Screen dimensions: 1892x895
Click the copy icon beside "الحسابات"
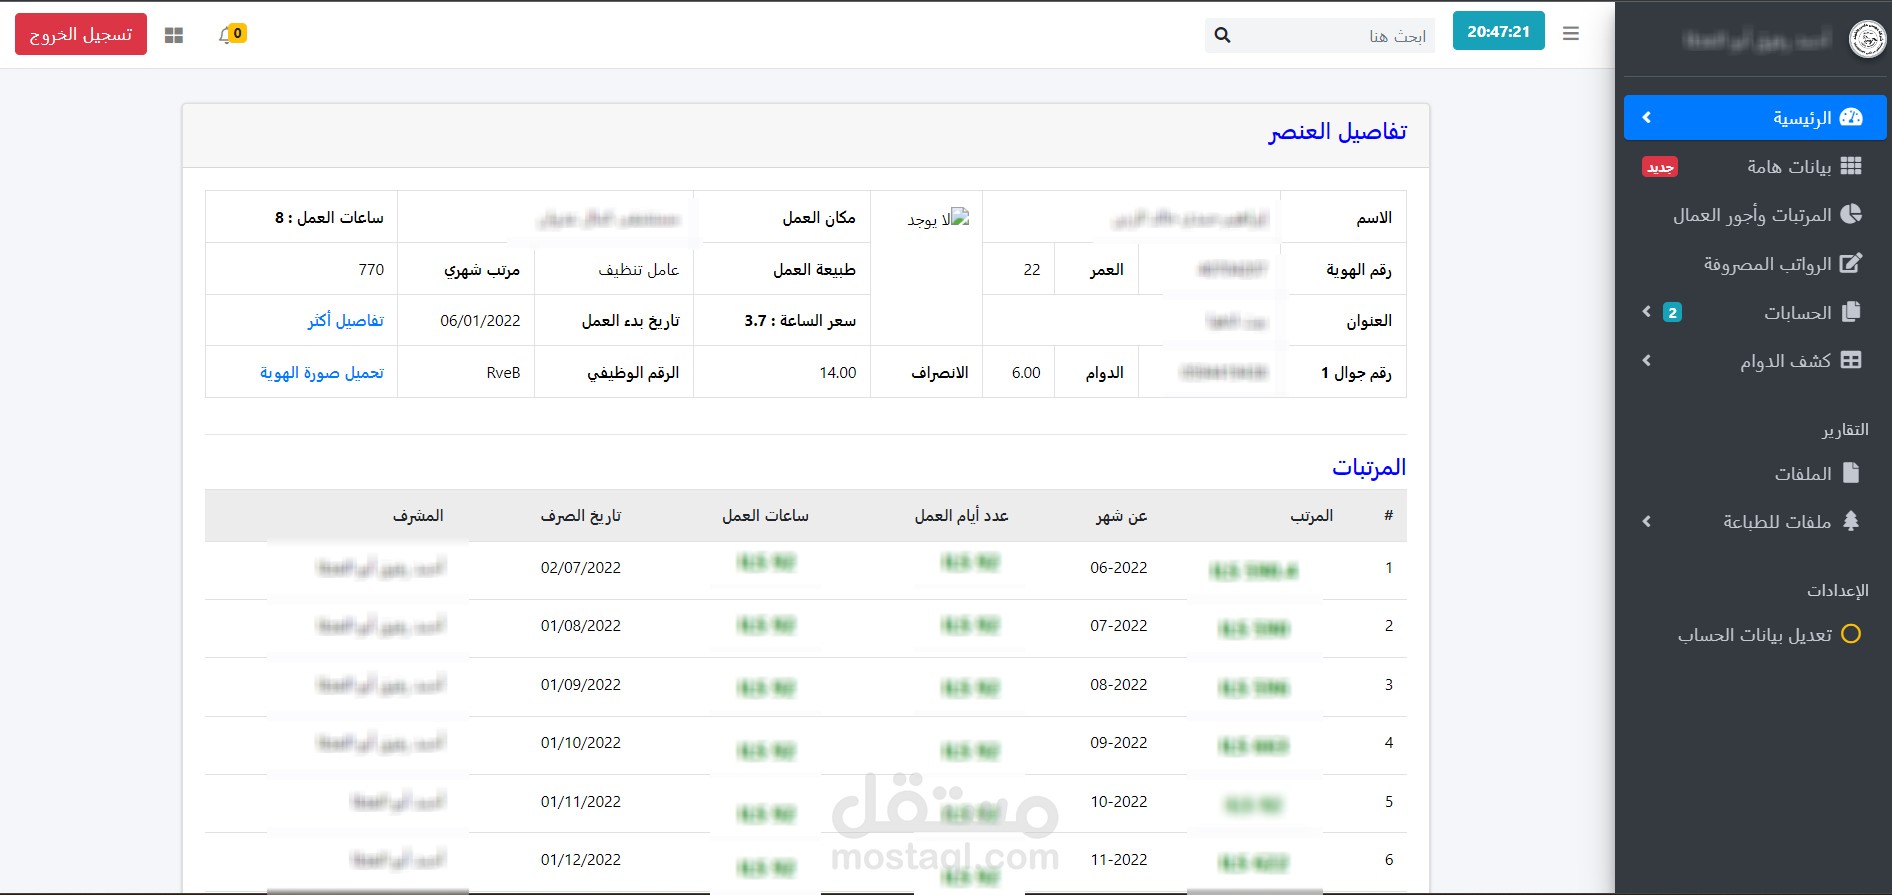(1851, 312)
